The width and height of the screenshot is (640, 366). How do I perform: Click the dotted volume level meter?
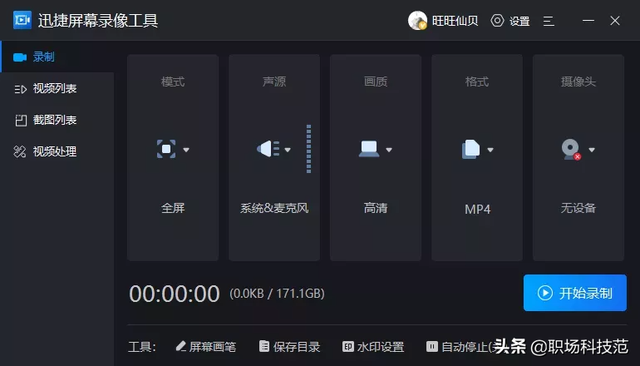click(x=309, y=149)
